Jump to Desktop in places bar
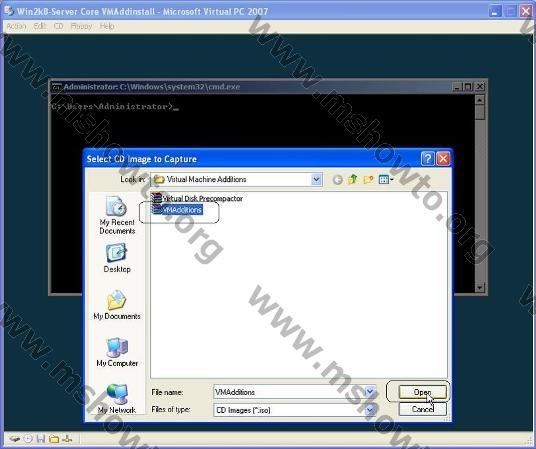This screenshot has height=449, width=536. click(x=117, y=258)
